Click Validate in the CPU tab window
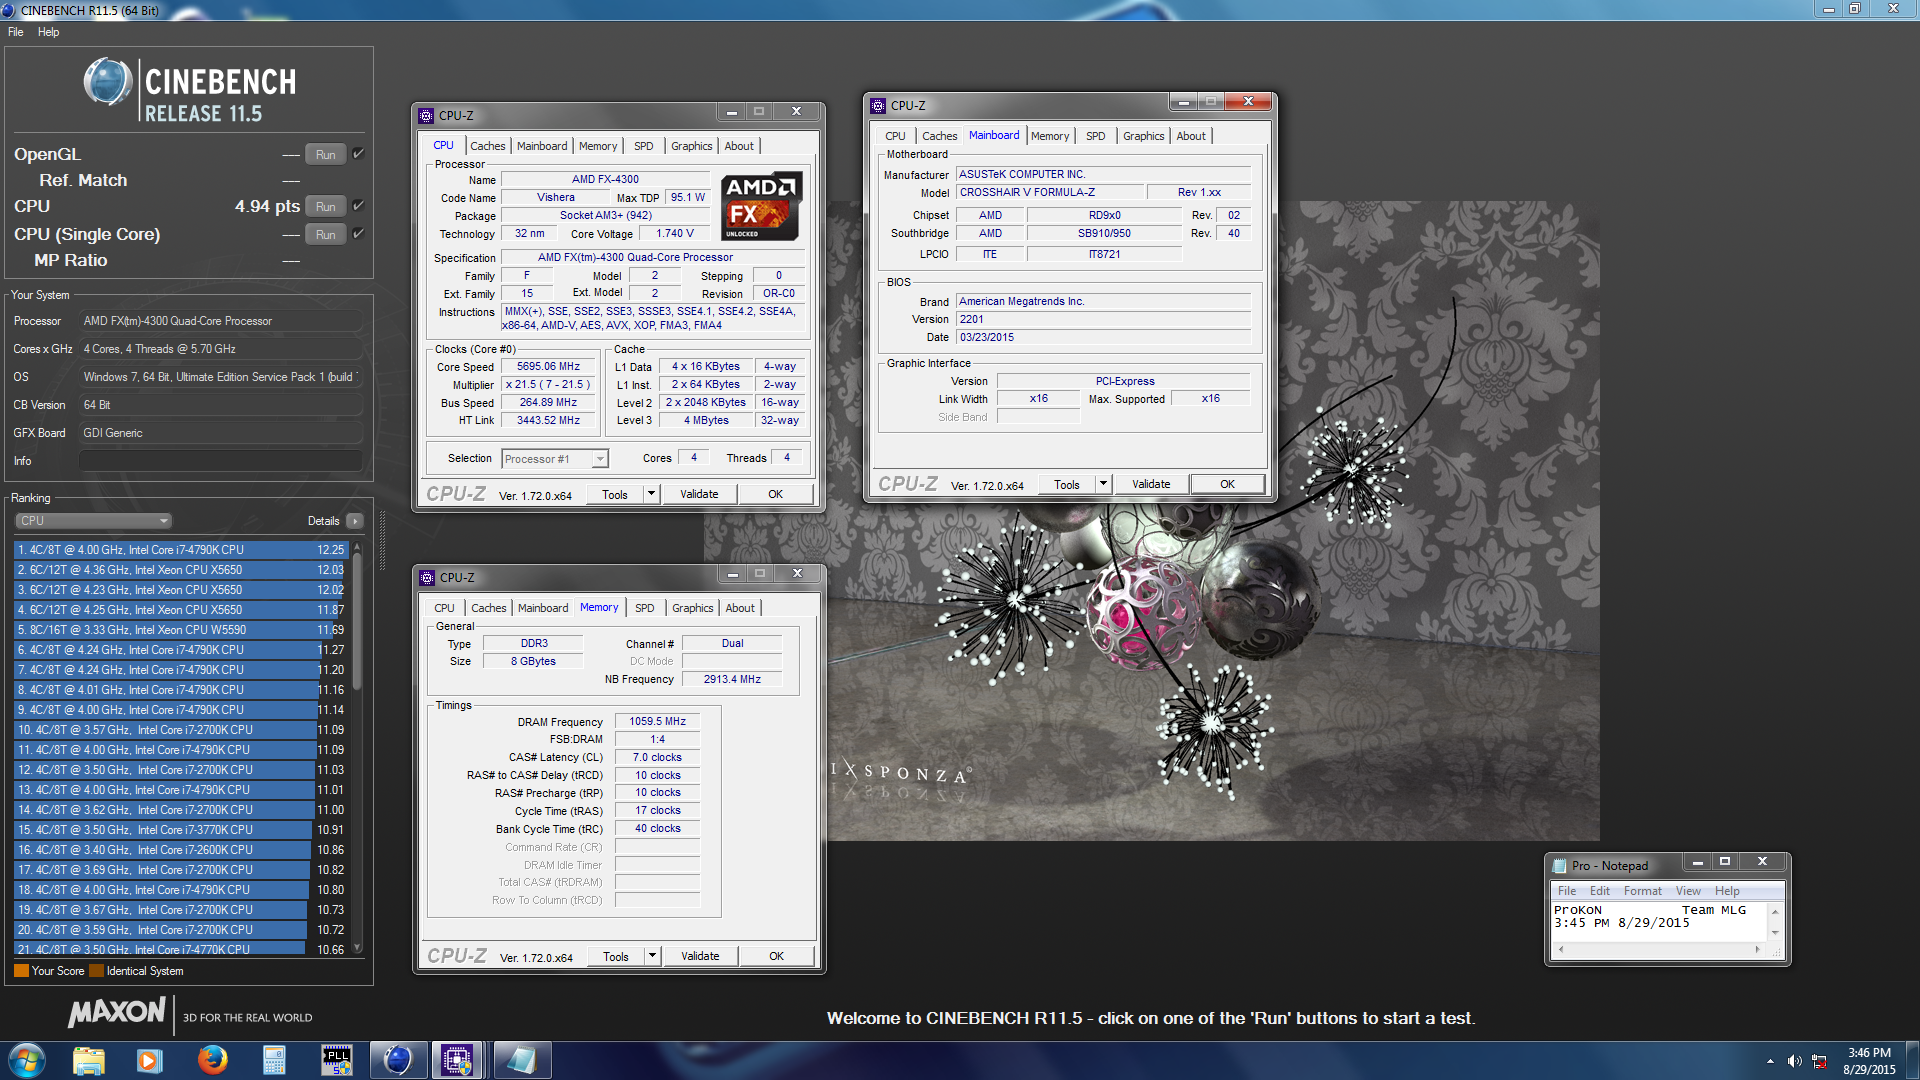The height and width of the screenshot is (1080, 1920). 699,494
